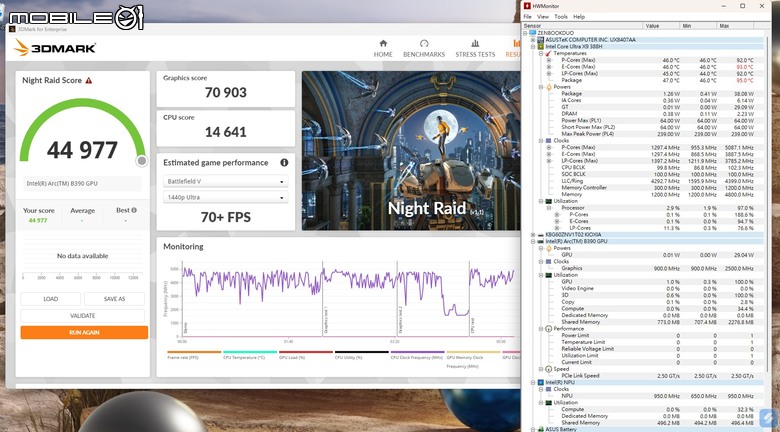Click the ASUS Battery icon

(541, 429)
